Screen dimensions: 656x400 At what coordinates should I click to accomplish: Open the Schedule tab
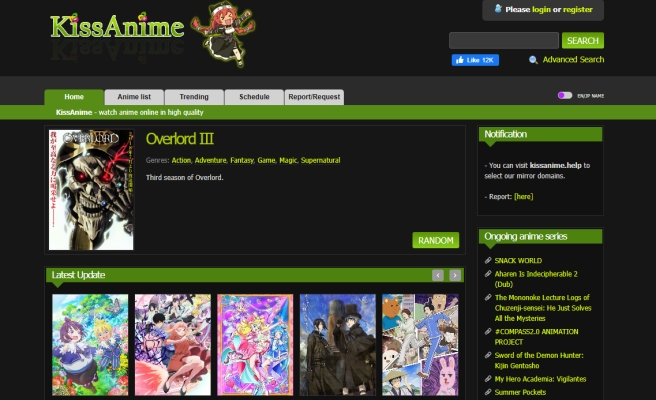pos(254,97)
